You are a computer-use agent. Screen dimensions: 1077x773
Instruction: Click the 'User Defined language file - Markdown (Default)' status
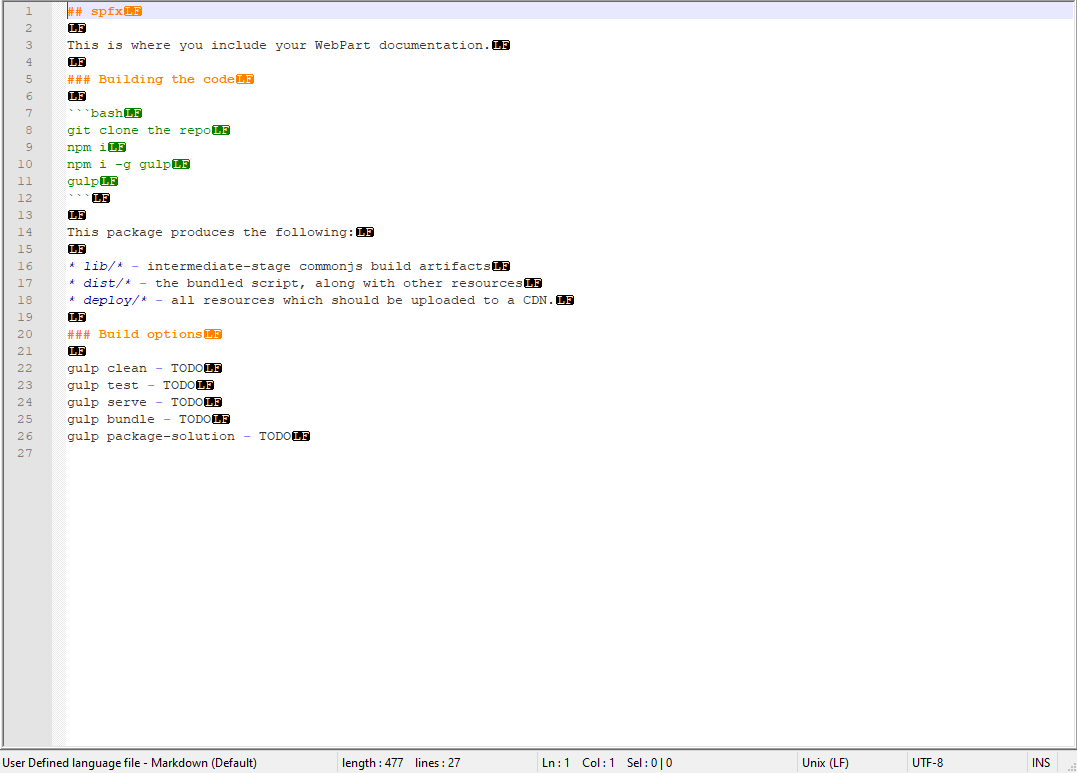pyautogui.click(x=130, y=763)
